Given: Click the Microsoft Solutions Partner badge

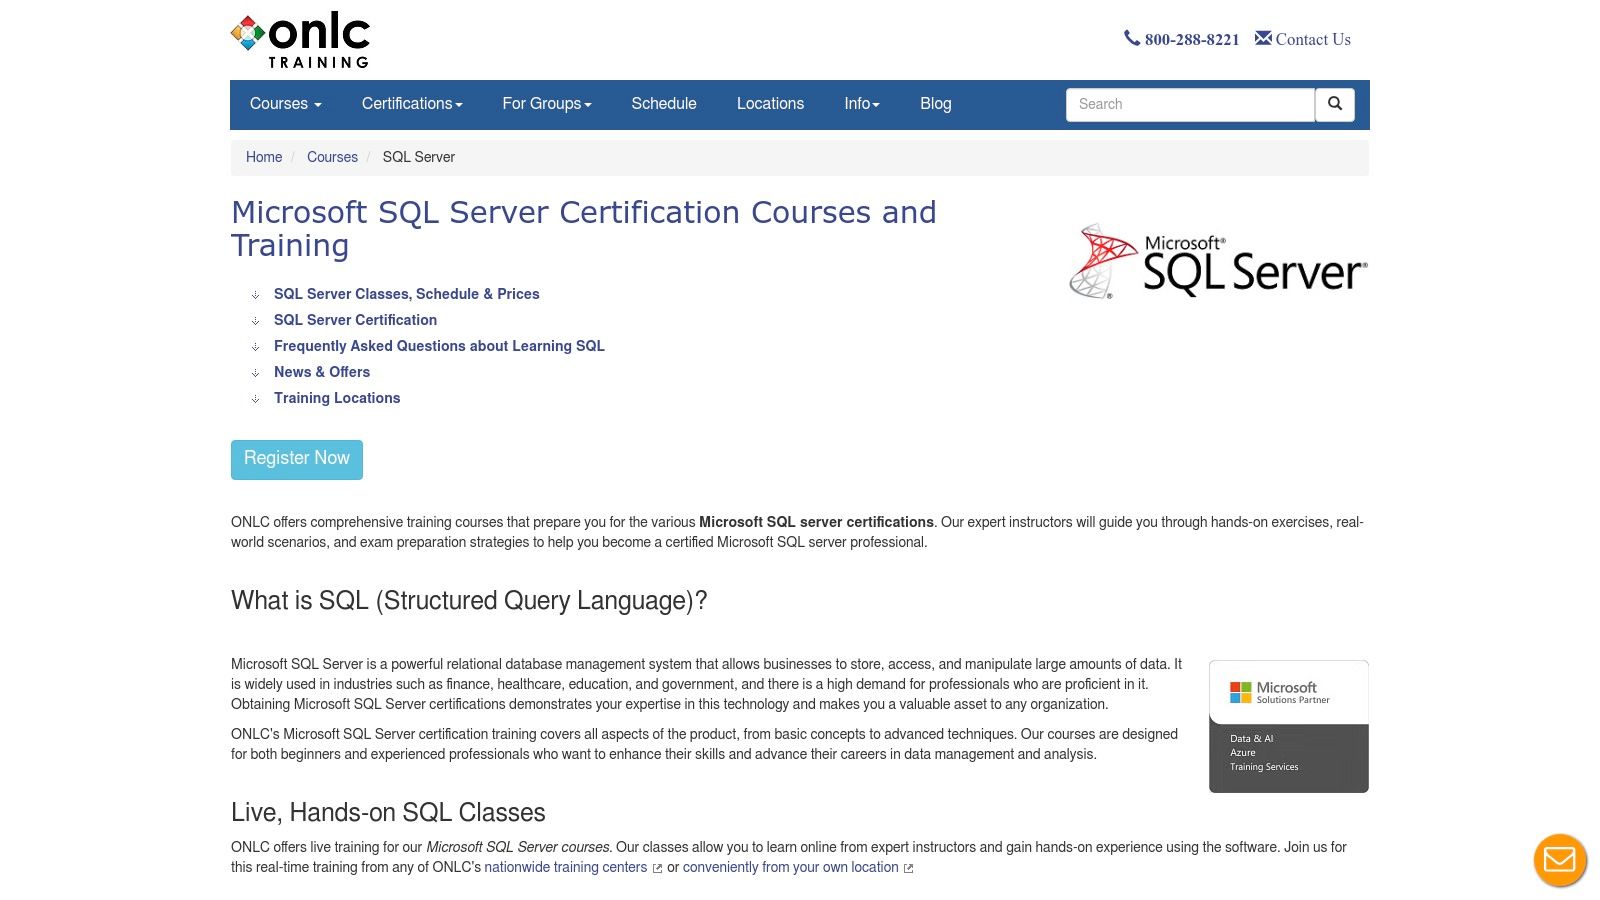Looking at the screenshot, I should (1289, 726).
